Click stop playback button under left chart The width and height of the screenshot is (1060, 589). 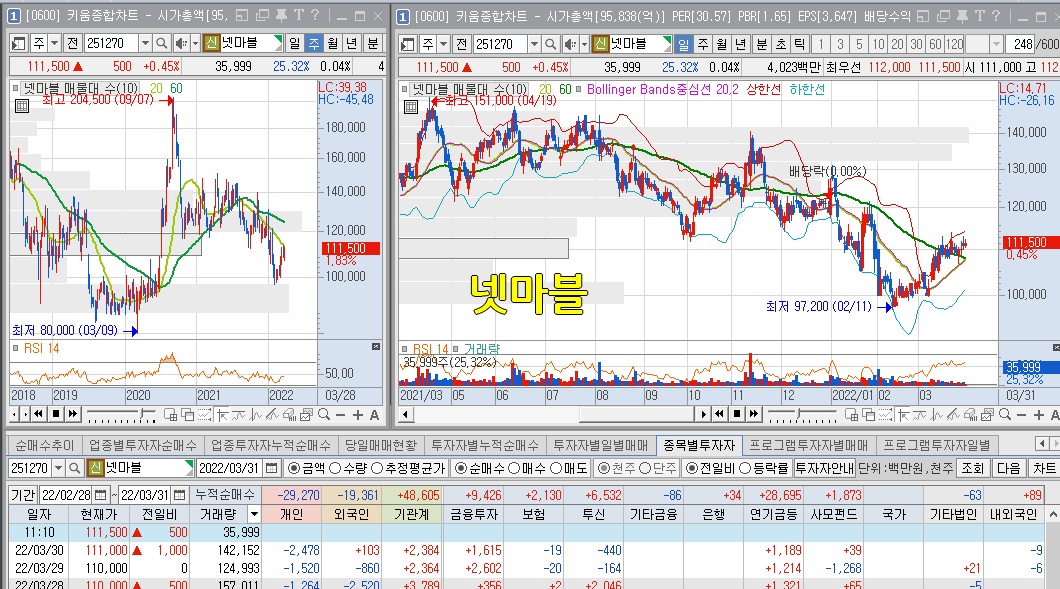pos(56,414)
